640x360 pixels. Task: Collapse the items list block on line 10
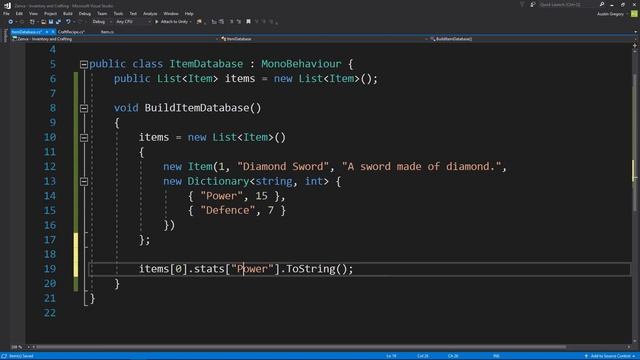[84, 138]
